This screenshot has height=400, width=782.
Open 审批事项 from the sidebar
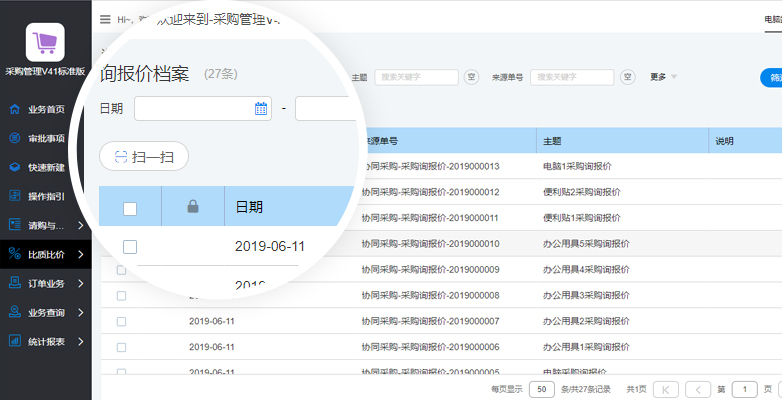click(46, 138)
